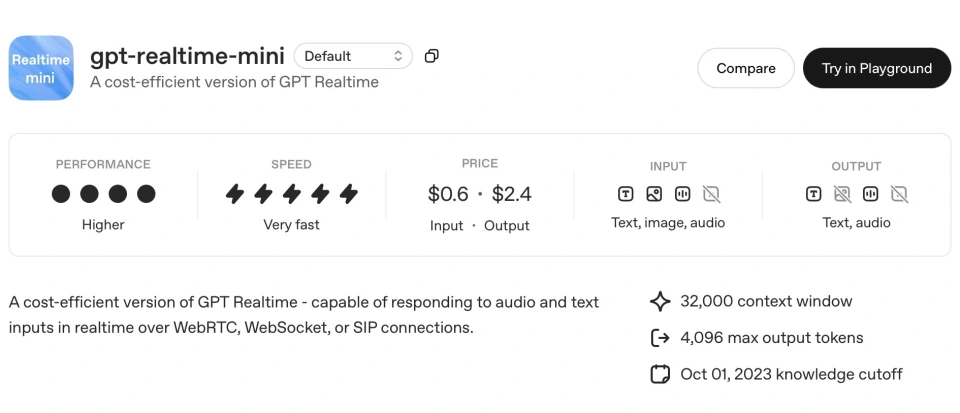The image size is (960, 413).
Task: Copy model name with copy icon
Action: 431,56
